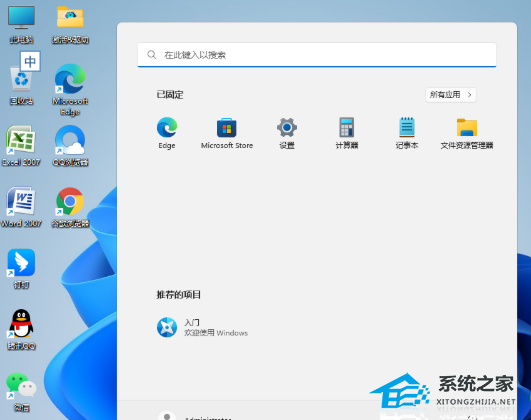Open the 设置 gear icon

point(287,132)
